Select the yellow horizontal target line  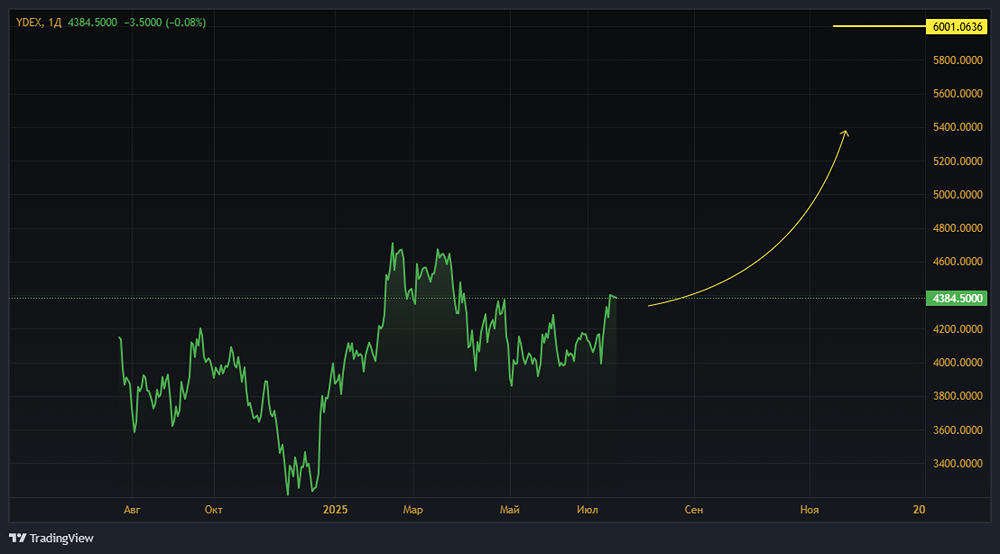pyautogui.click(x=879, y=26)
